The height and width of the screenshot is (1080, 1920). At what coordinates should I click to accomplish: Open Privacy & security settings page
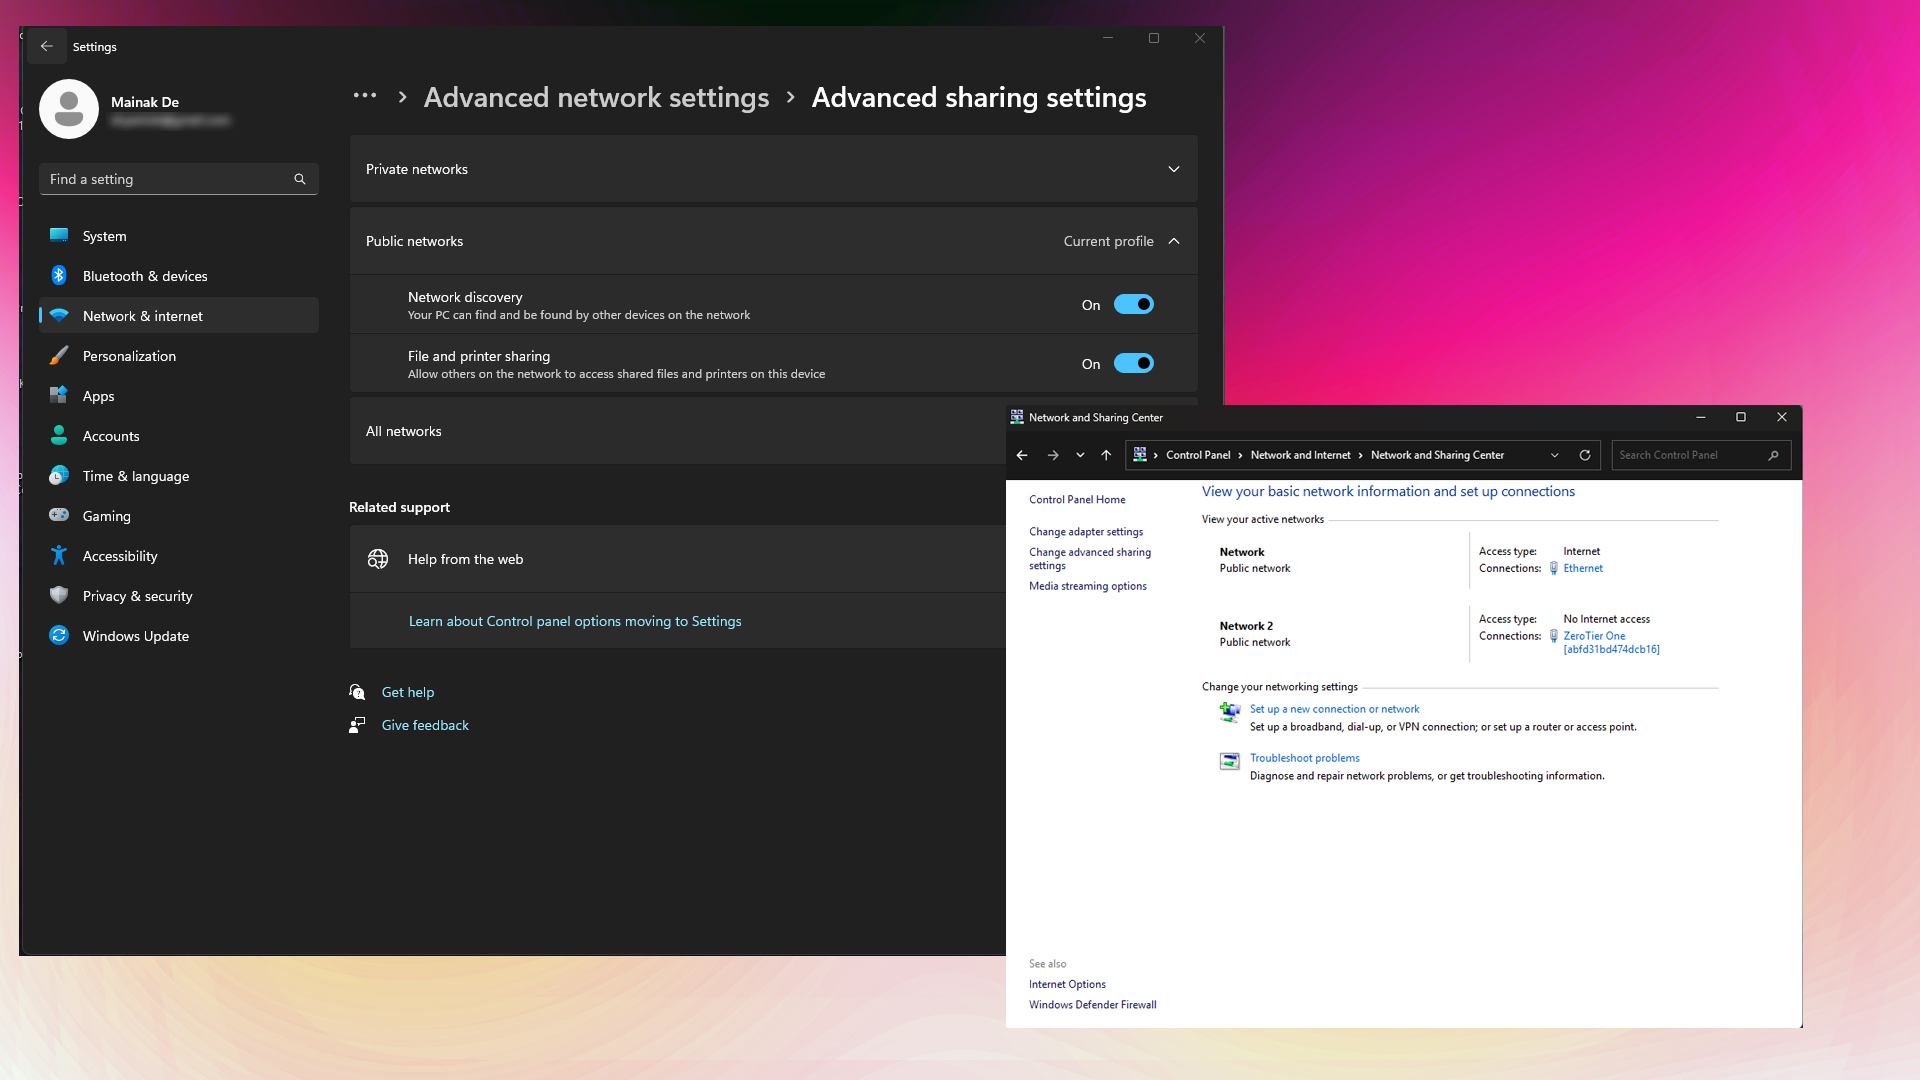(x=179, y=596)
